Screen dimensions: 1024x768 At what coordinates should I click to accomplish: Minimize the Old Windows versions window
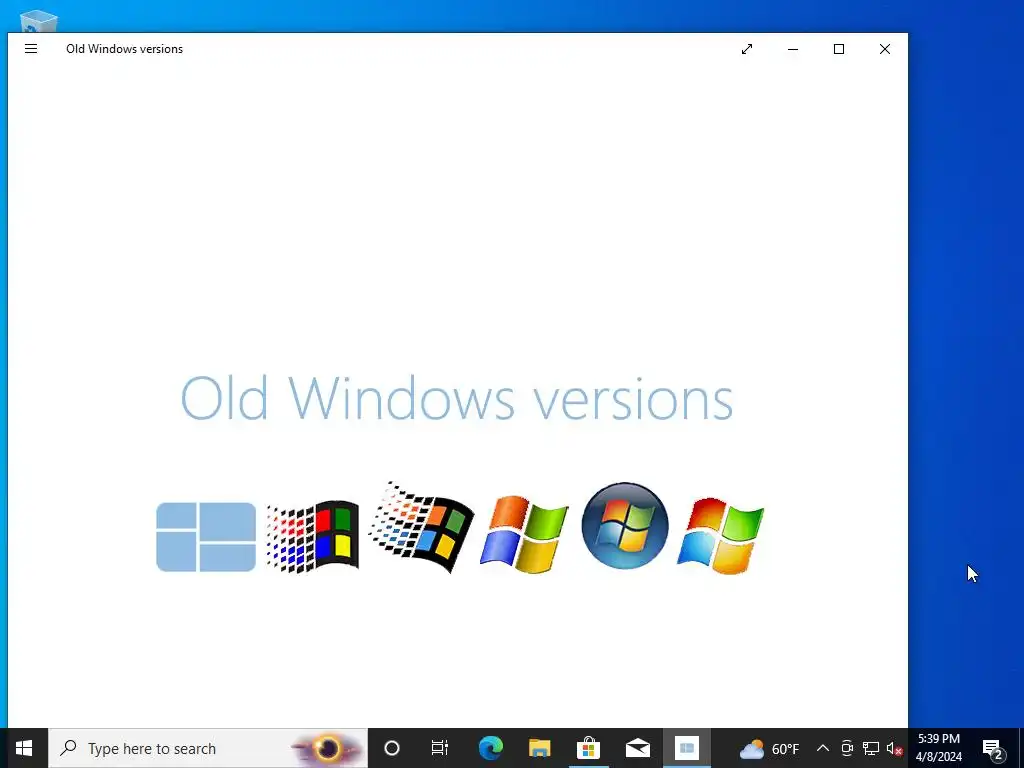[793, 49]
